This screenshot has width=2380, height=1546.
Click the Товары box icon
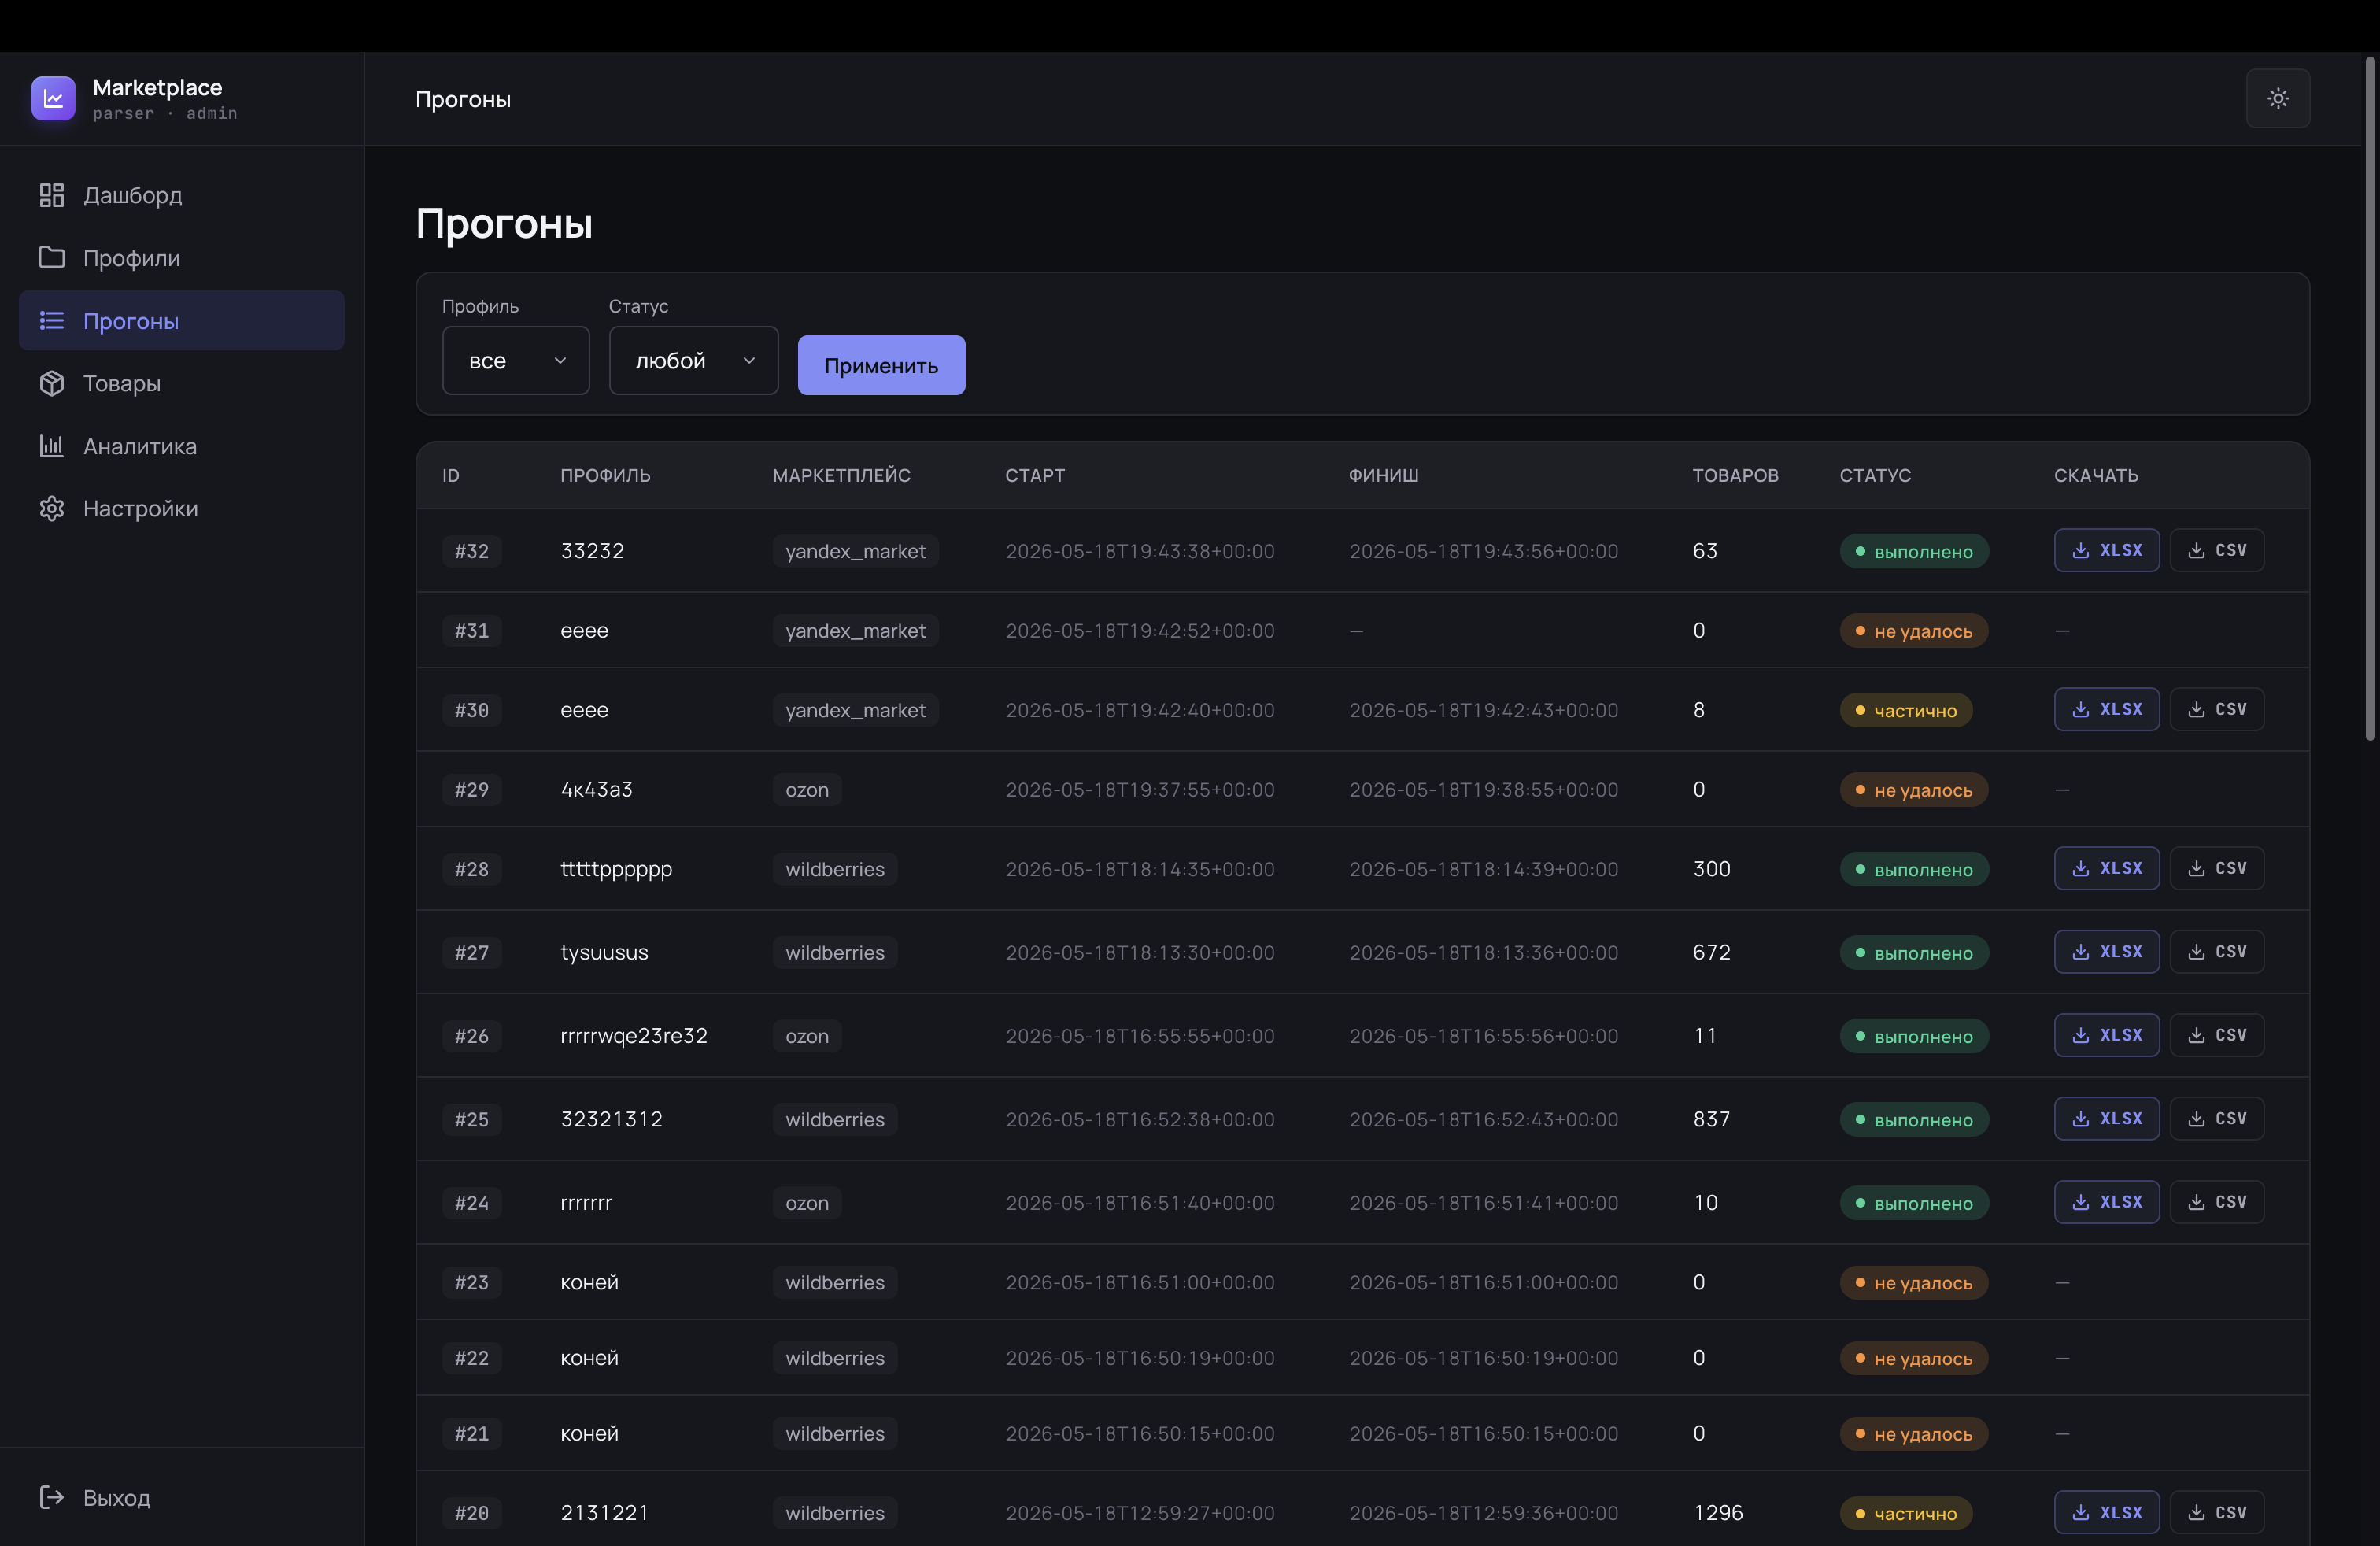click(x=52, y=383)
